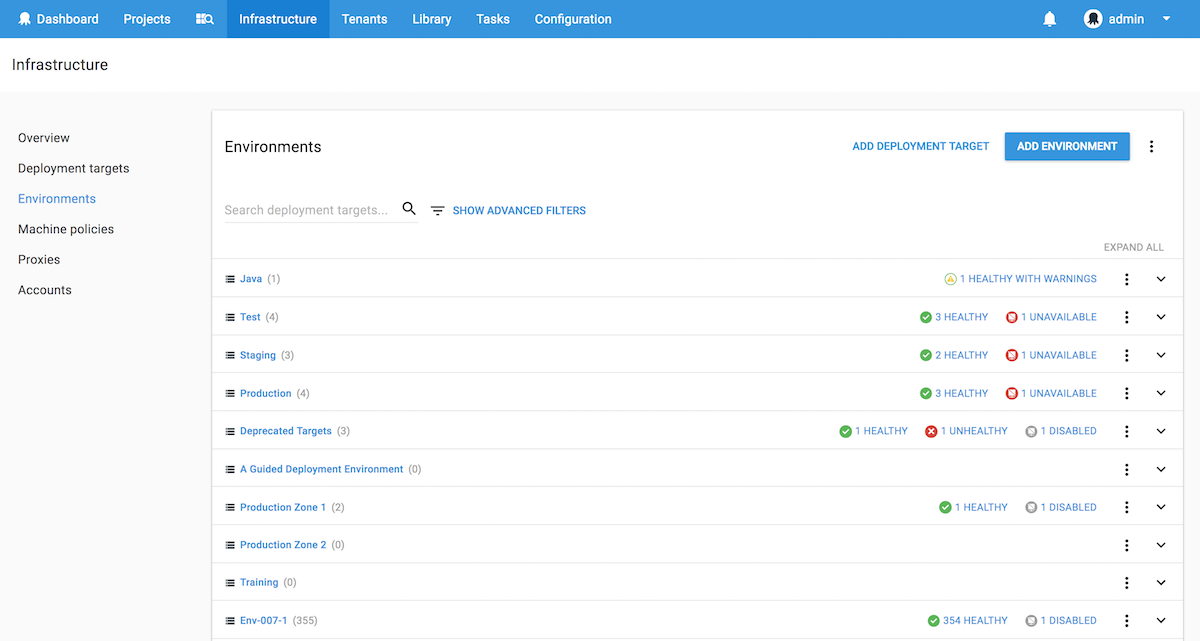The image size is (1200, 641).
Task: Open three-dot menu for Production environment
Action: [x=1126, y=393]
